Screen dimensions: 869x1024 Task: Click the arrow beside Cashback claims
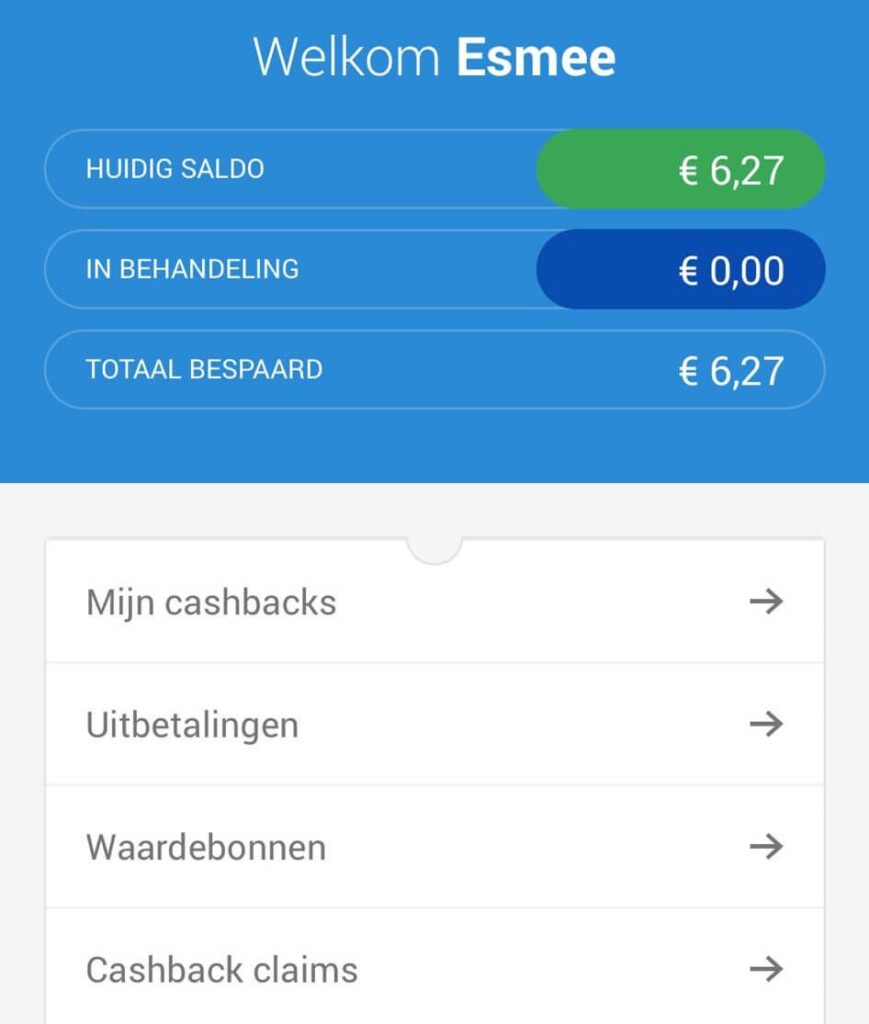pyautogui.click(x=766, y=968)
